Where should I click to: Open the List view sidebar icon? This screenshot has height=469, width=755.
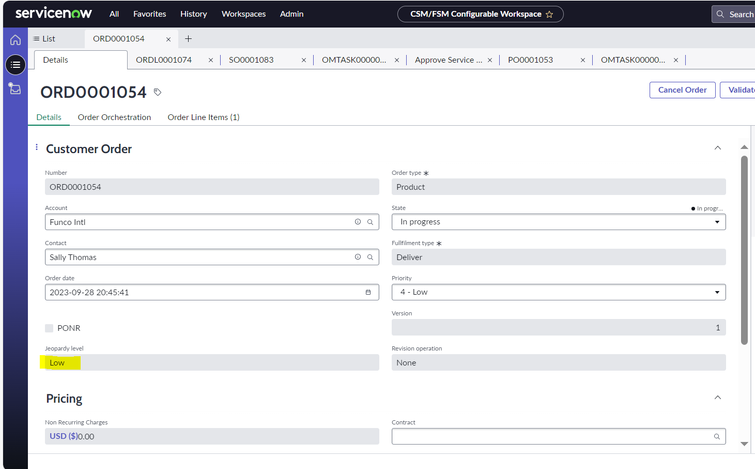[15, 65]
